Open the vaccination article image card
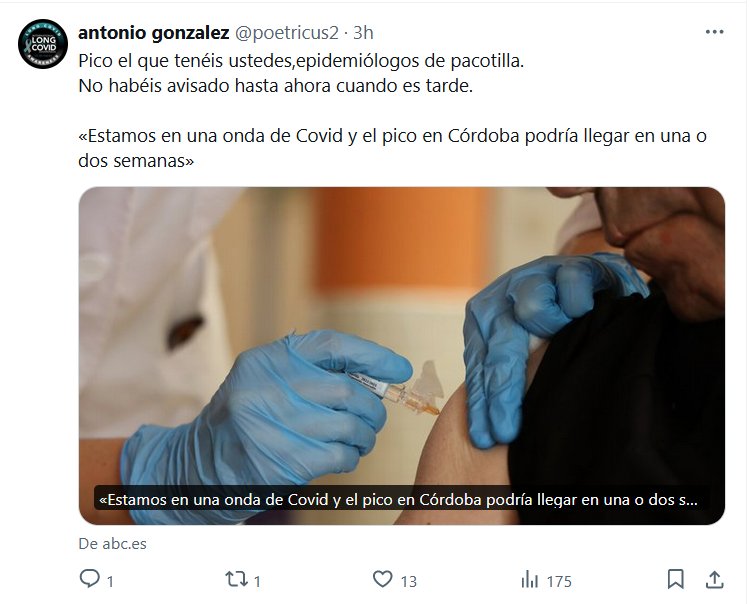Image resolution: width=750 pixels, height=604 pixels. click(402, 356)
